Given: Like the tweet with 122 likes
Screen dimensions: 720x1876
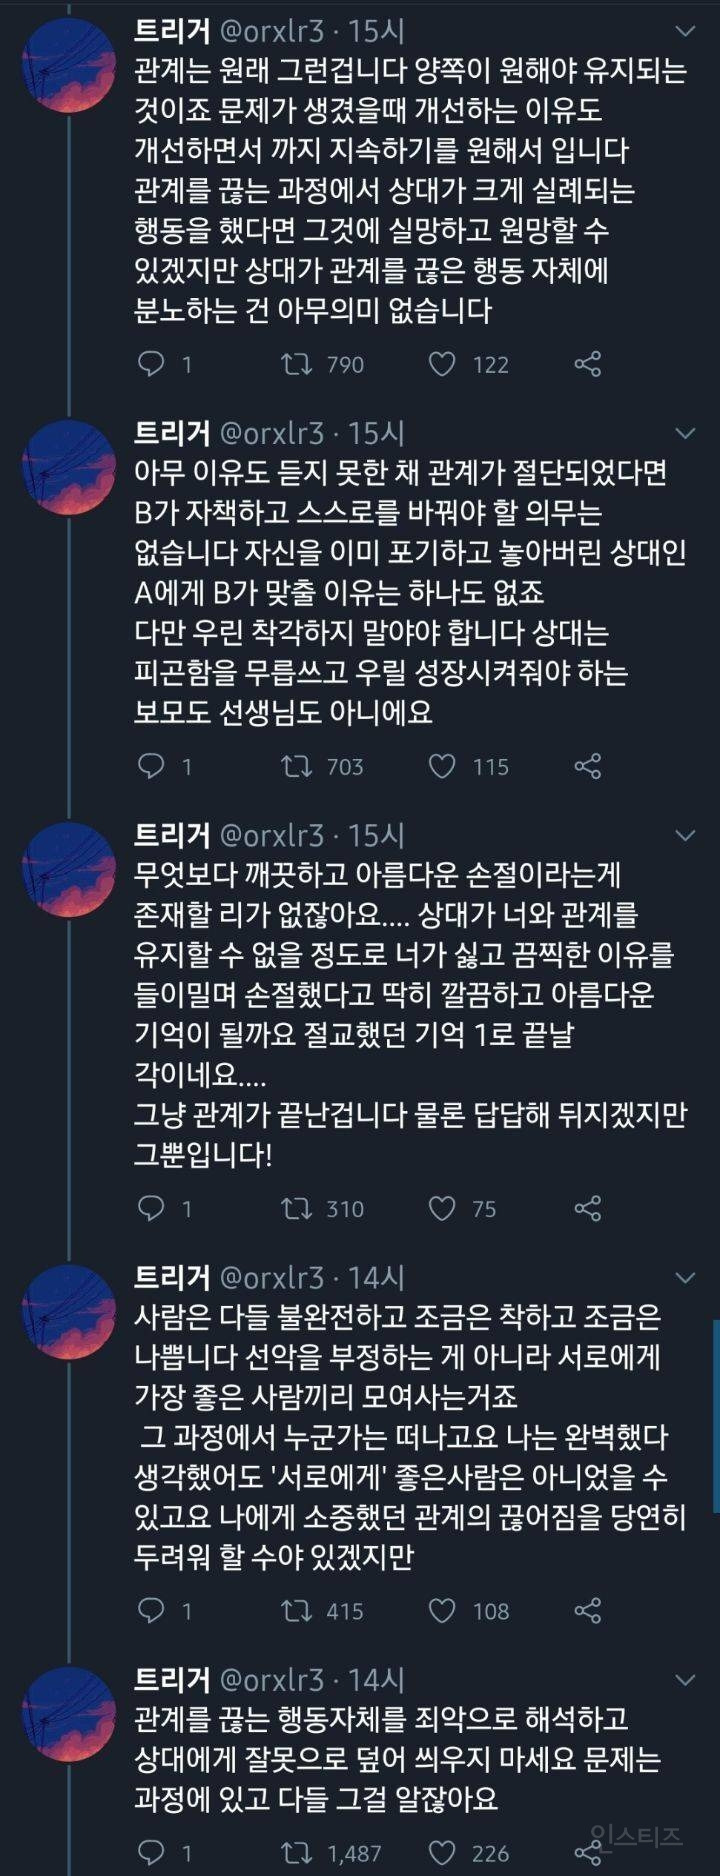Looking at the screenshot, I should 442,364.
